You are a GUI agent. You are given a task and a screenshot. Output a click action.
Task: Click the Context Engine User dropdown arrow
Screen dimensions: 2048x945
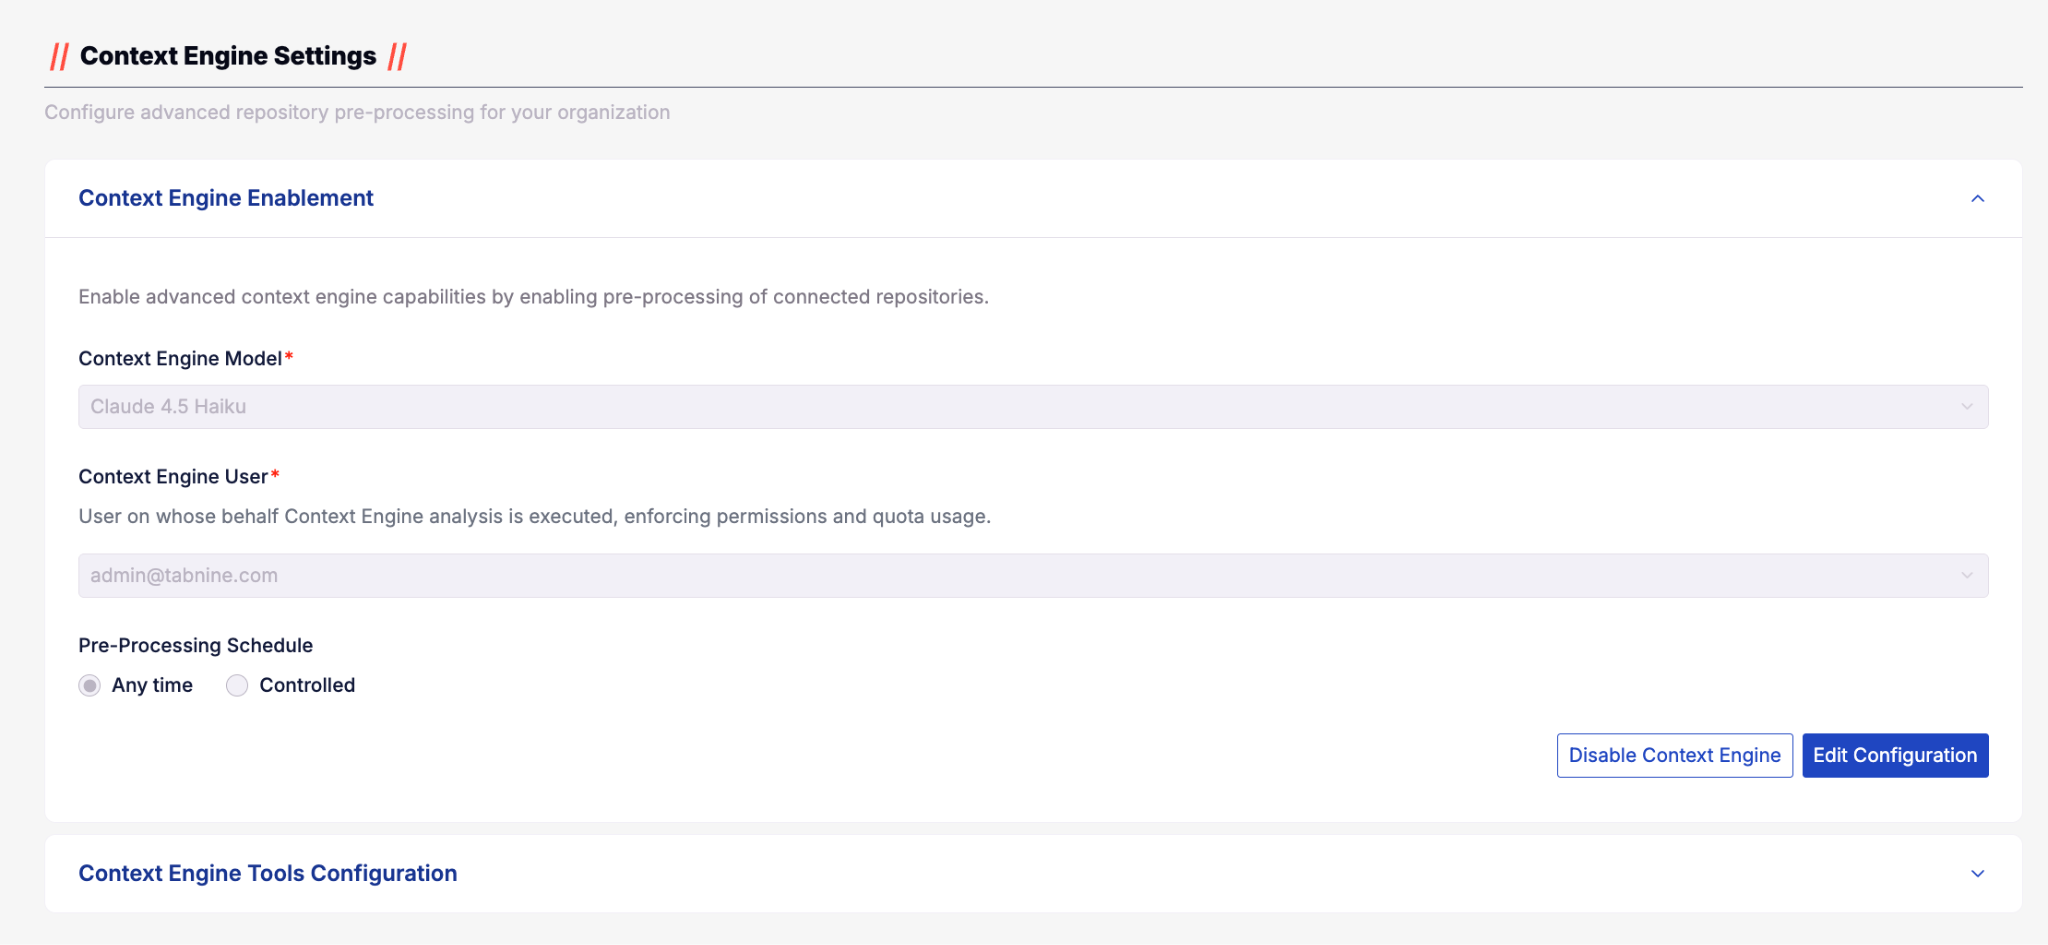[x=1966, y=576]
